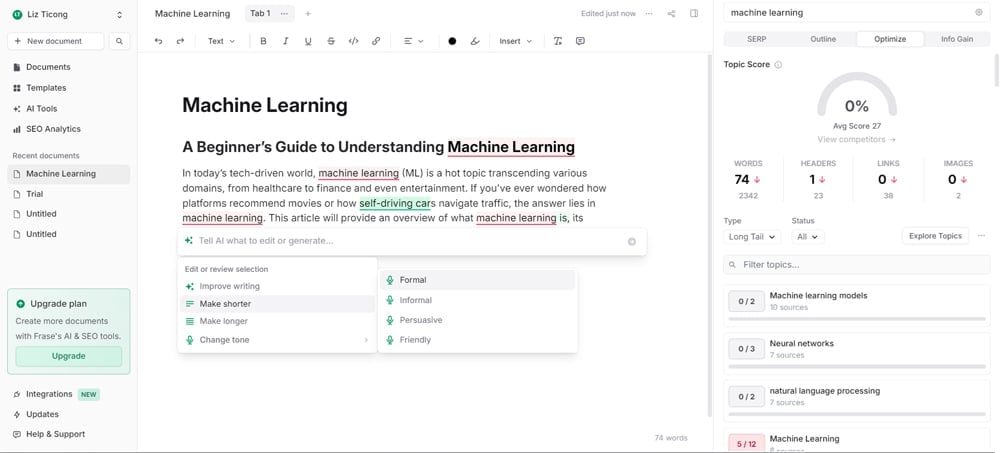Toggle italic formatting
Viewport: 1000px width, 453px height.
point(285,41)
